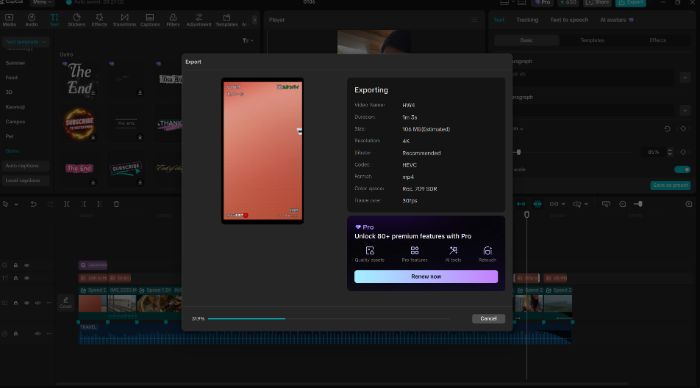Select the Basic sub-tab
The width and height of the screenshot is (700, 388).
526,40
